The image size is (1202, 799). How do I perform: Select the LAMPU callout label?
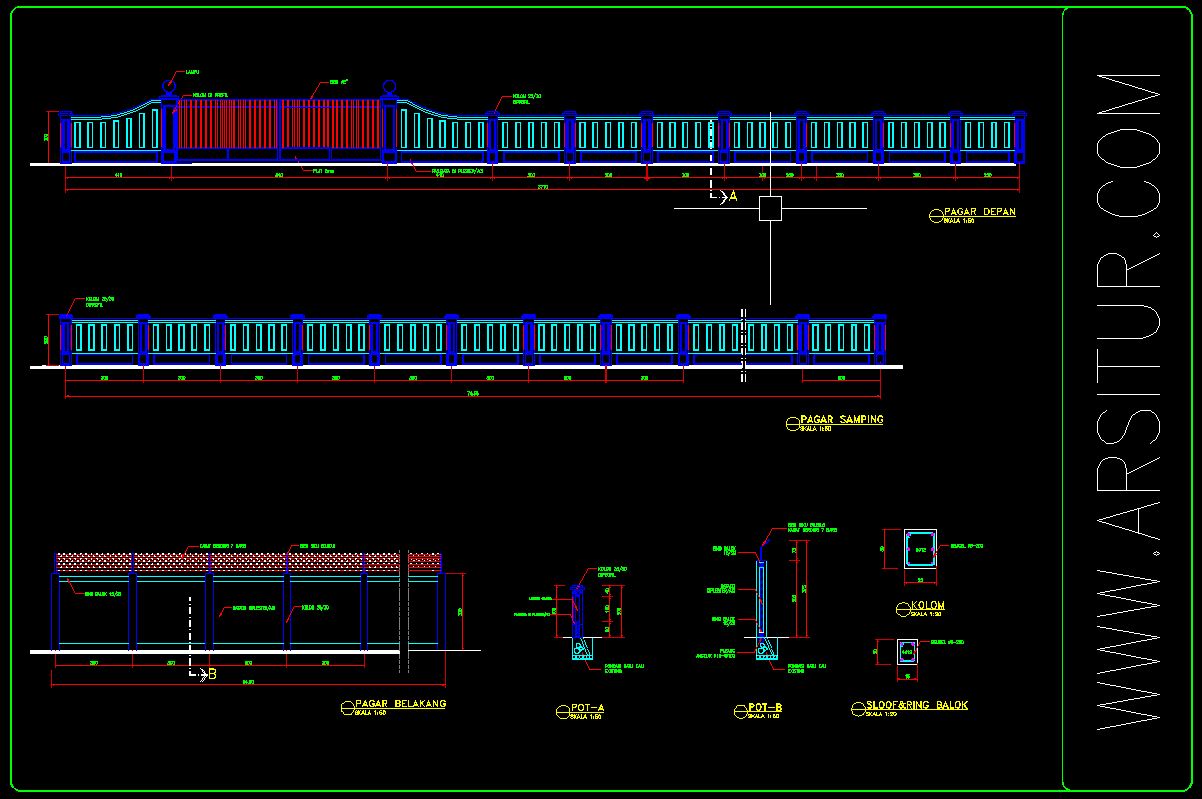(191, 71)
